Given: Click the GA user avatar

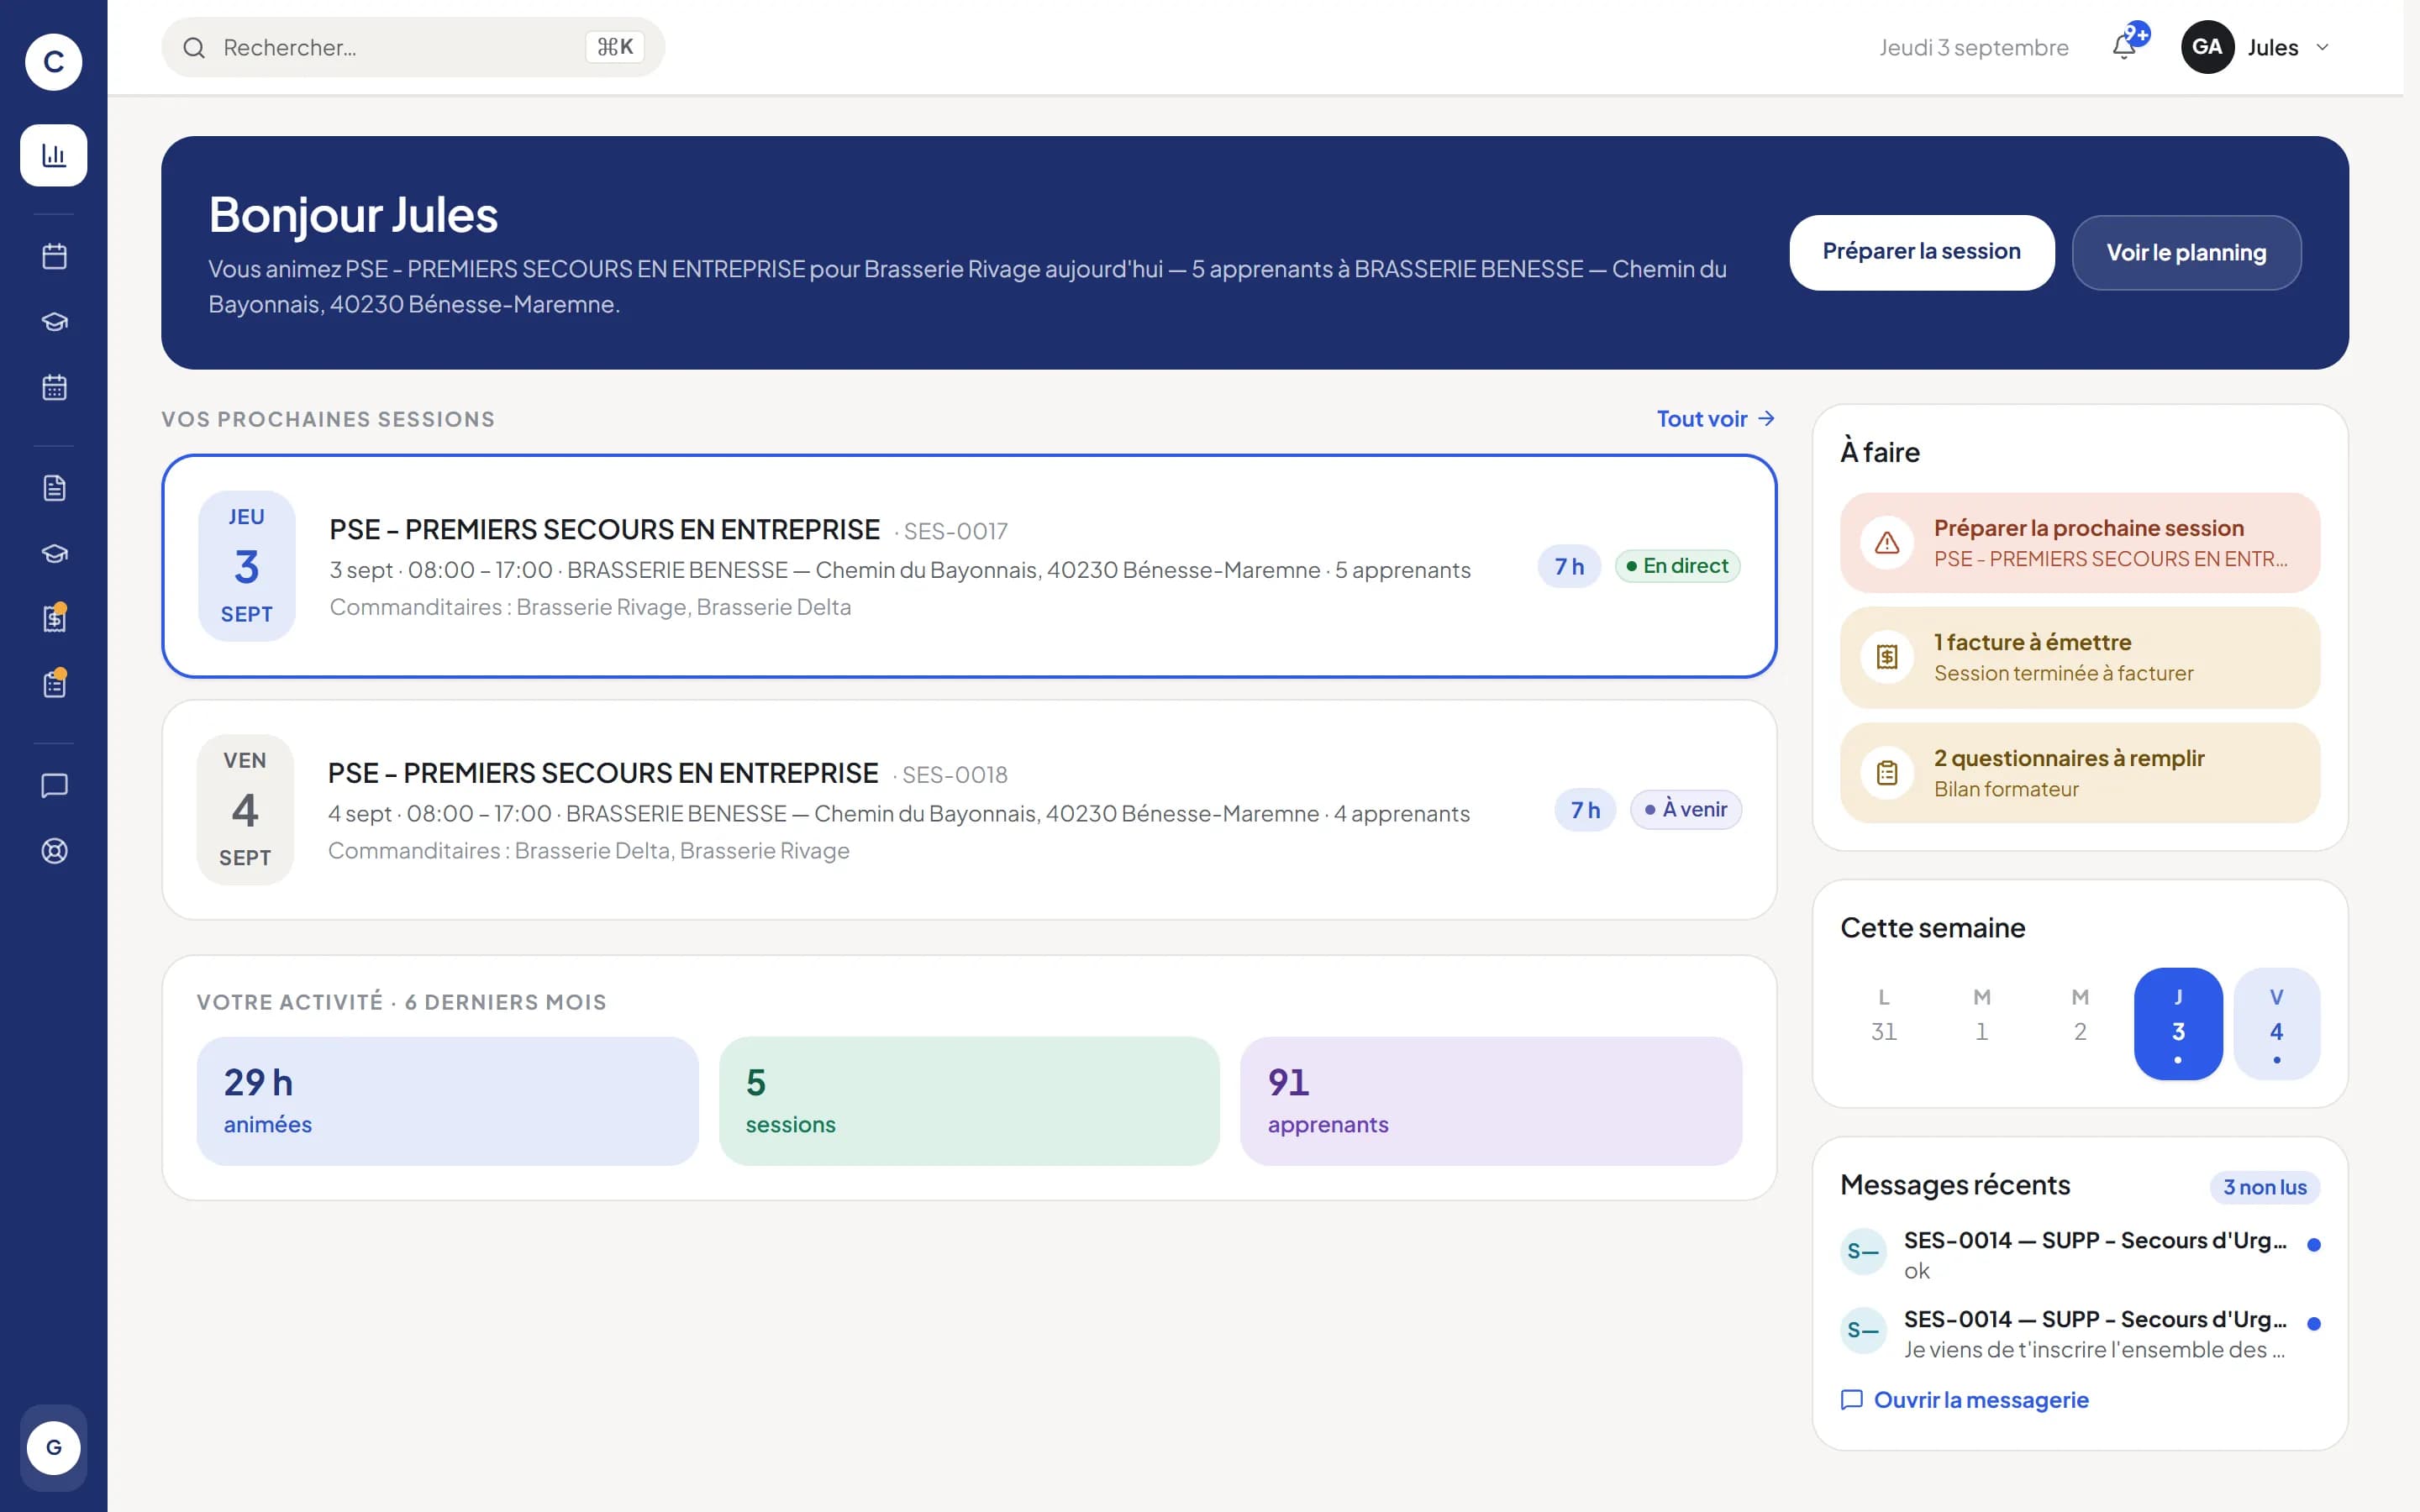Looking at the screenshot, I should pyautogui.click(x=2207, y=47).
